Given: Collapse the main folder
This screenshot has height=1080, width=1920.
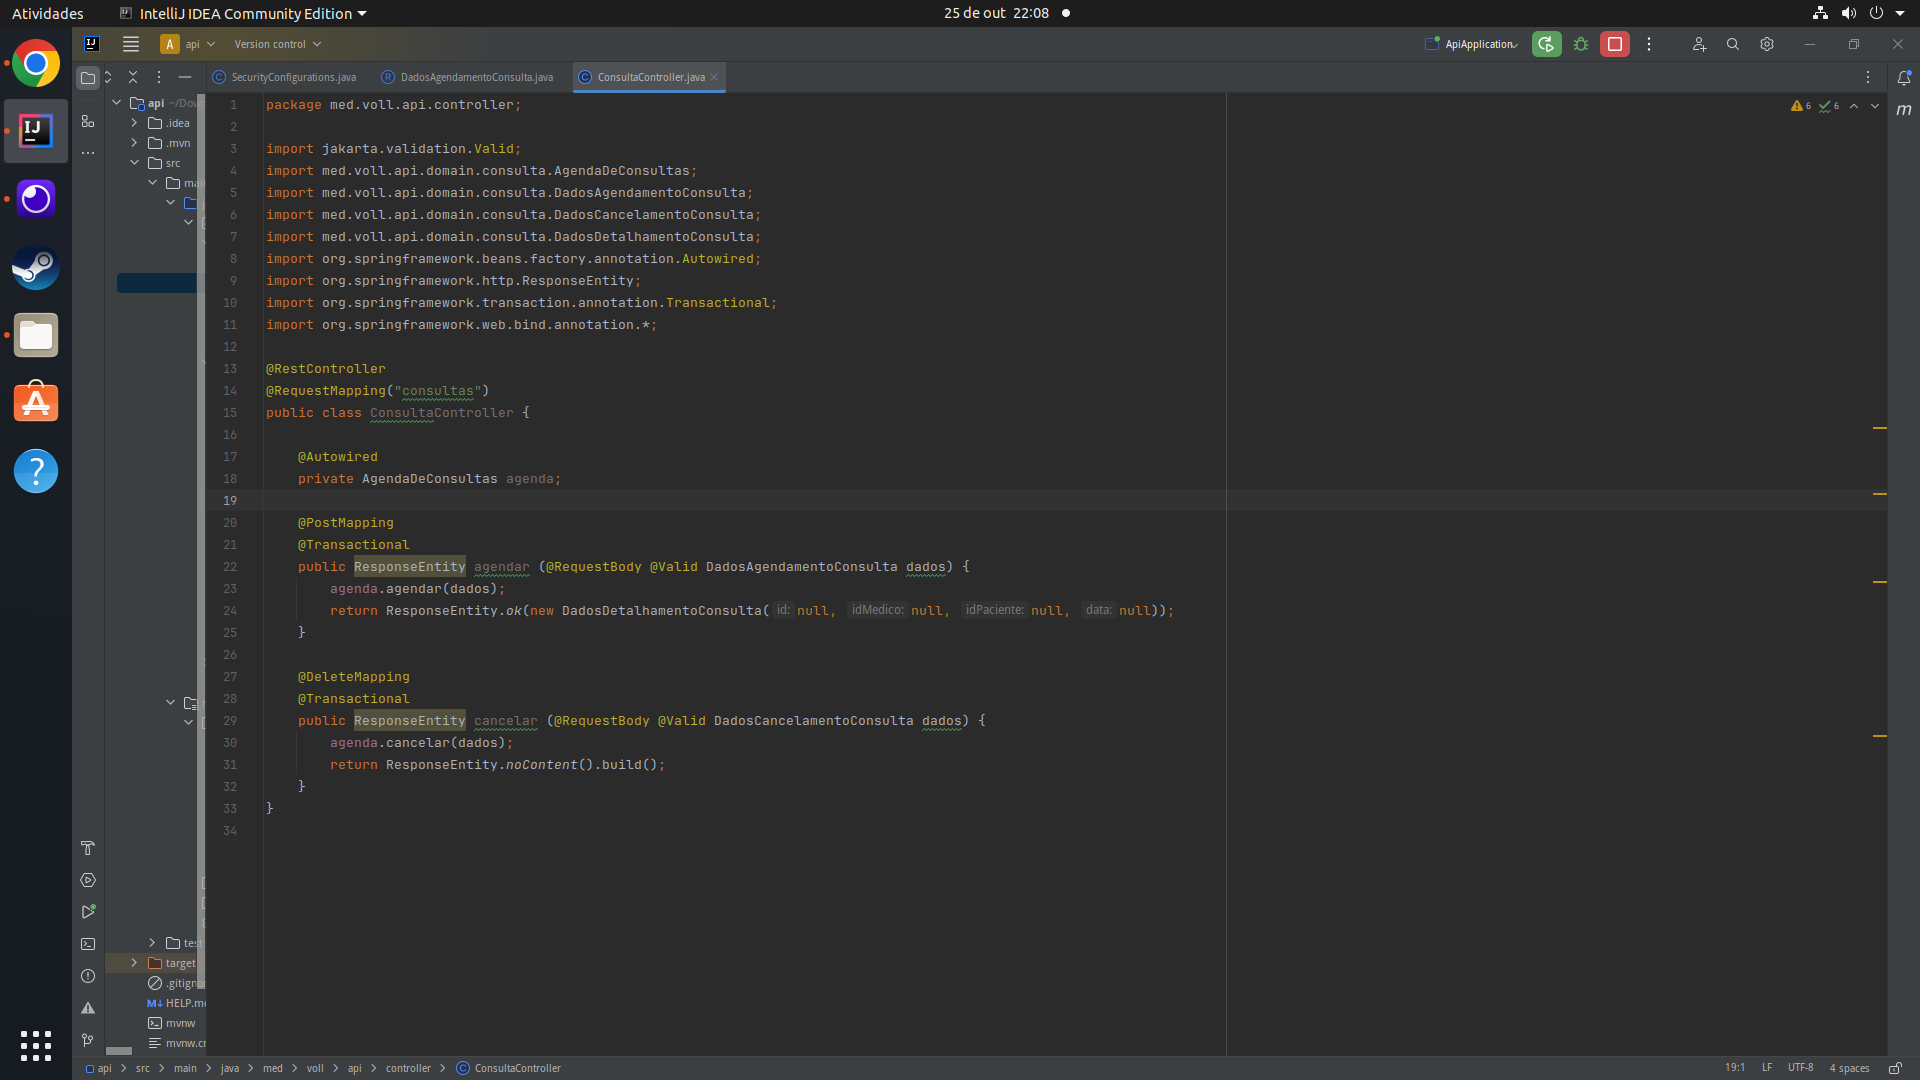Looking at the screenshot, I should 152,183.
